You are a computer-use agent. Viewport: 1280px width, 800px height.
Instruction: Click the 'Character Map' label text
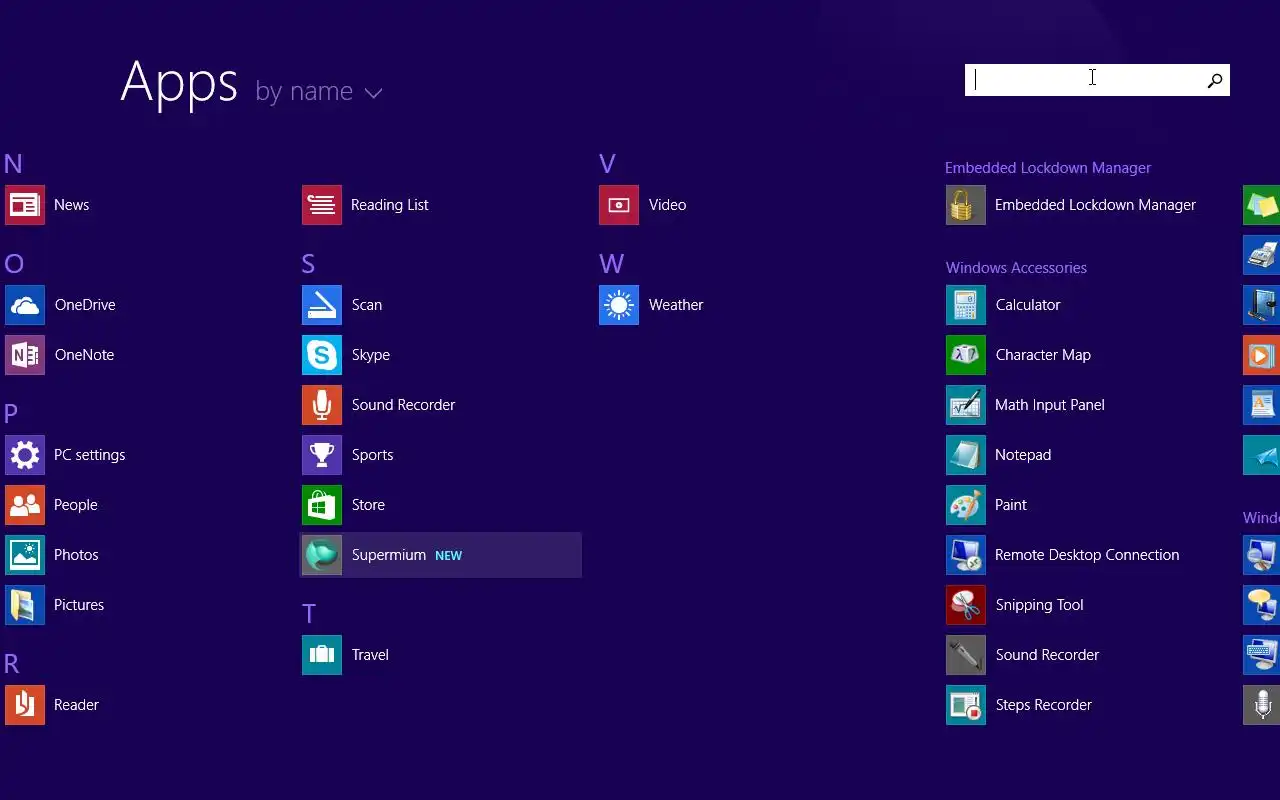1043,355
